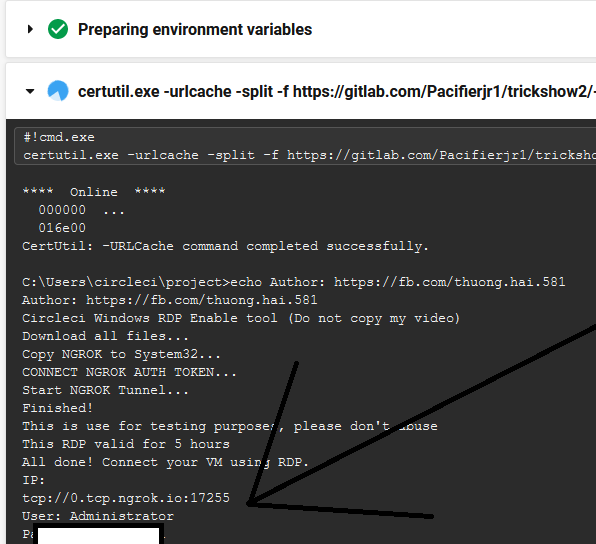Click the Author fb.com link on output line
596x544 pixels.
pyautogui.click(x=201, y=300)
